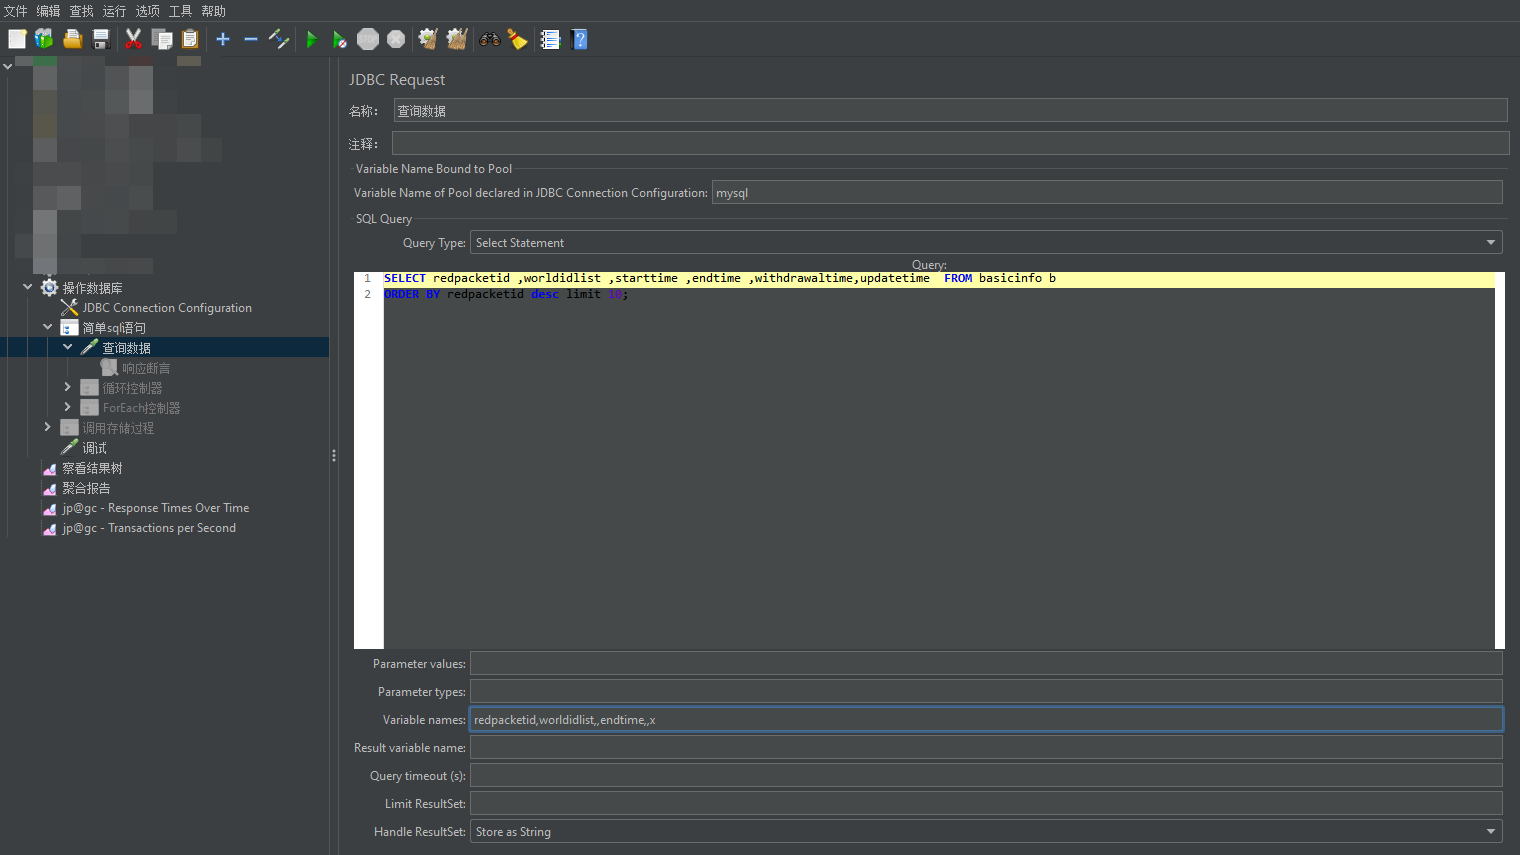The image size is (1520, 855).
Task: Select JDBC Connection Configuration tree item
Action: 167,308
